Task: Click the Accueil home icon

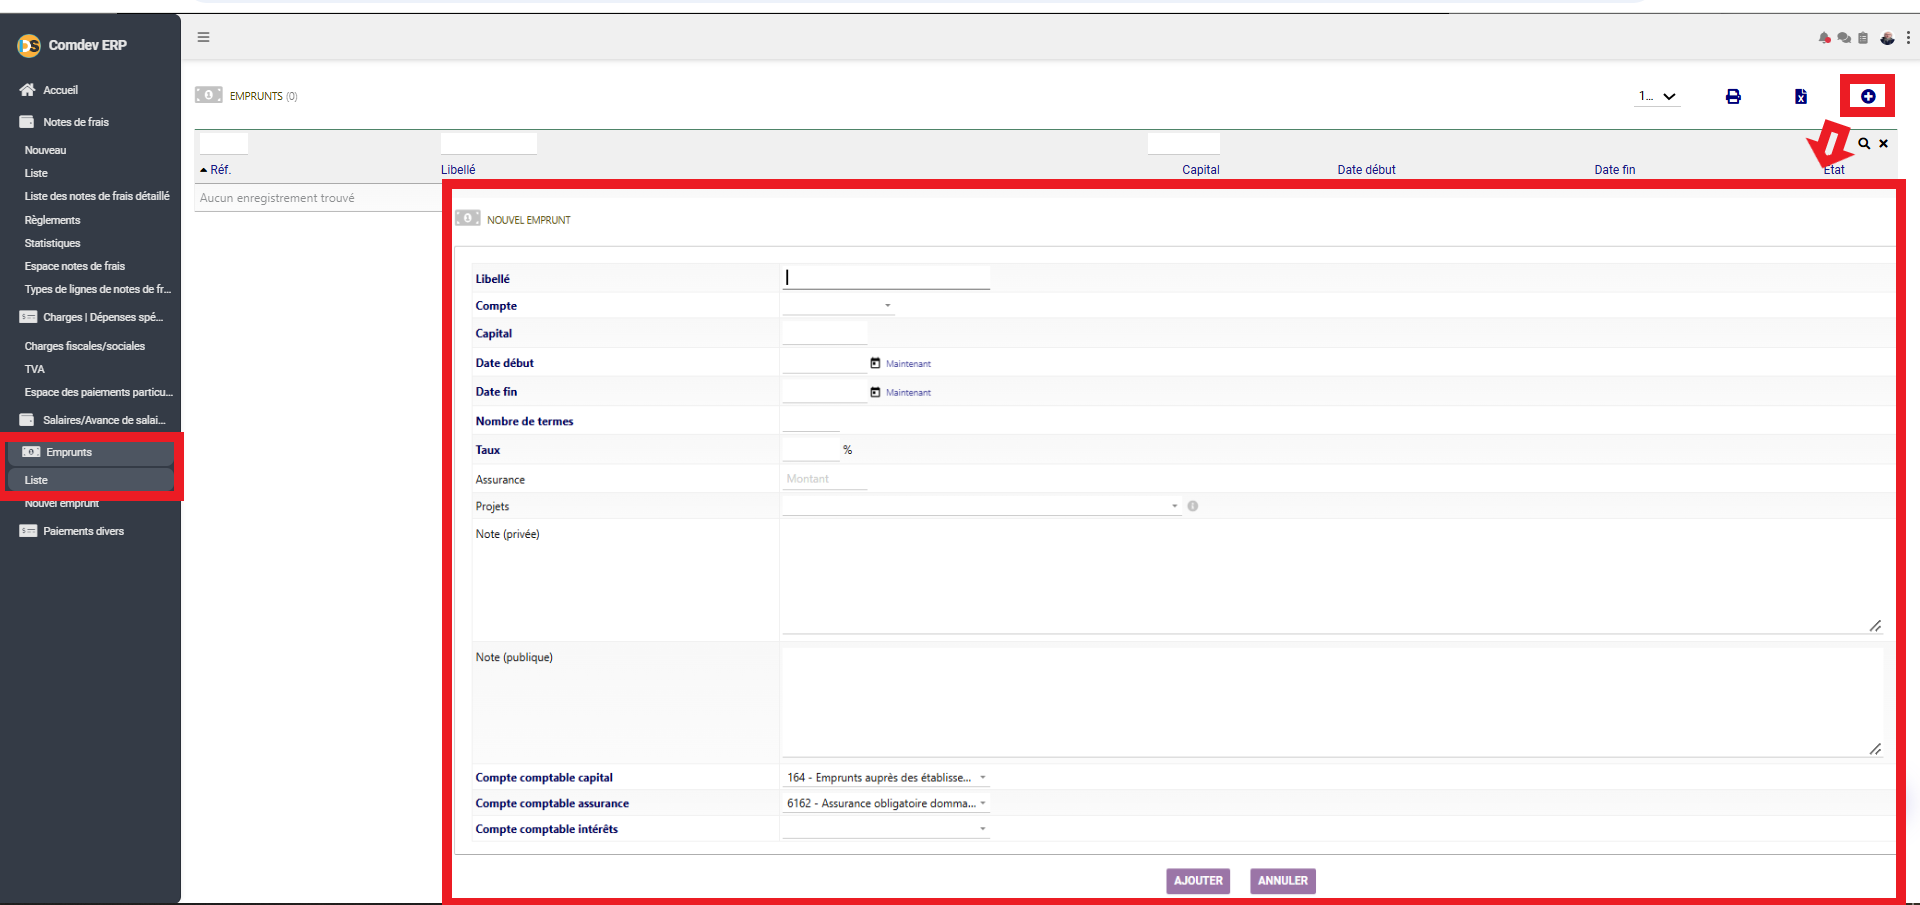Action: [27, 90]
